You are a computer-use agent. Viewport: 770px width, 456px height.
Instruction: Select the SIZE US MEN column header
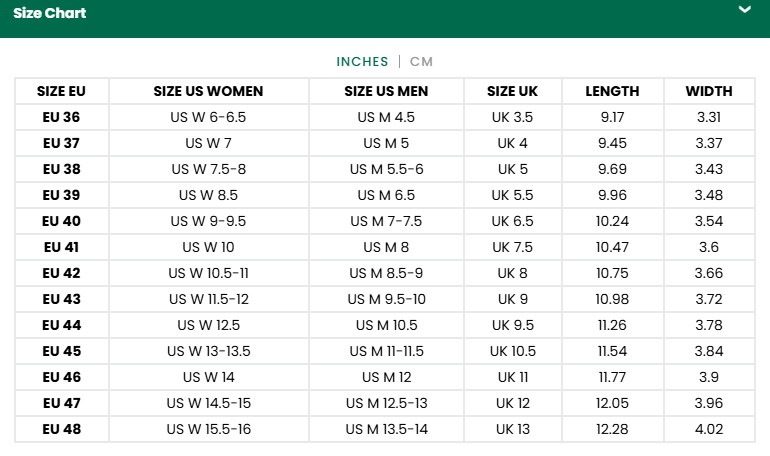coord(386,91)
